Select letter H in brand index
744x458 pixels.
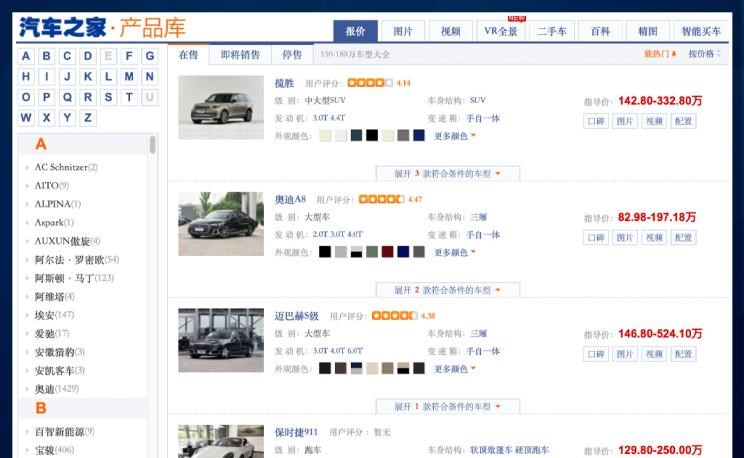coord(26,76)
